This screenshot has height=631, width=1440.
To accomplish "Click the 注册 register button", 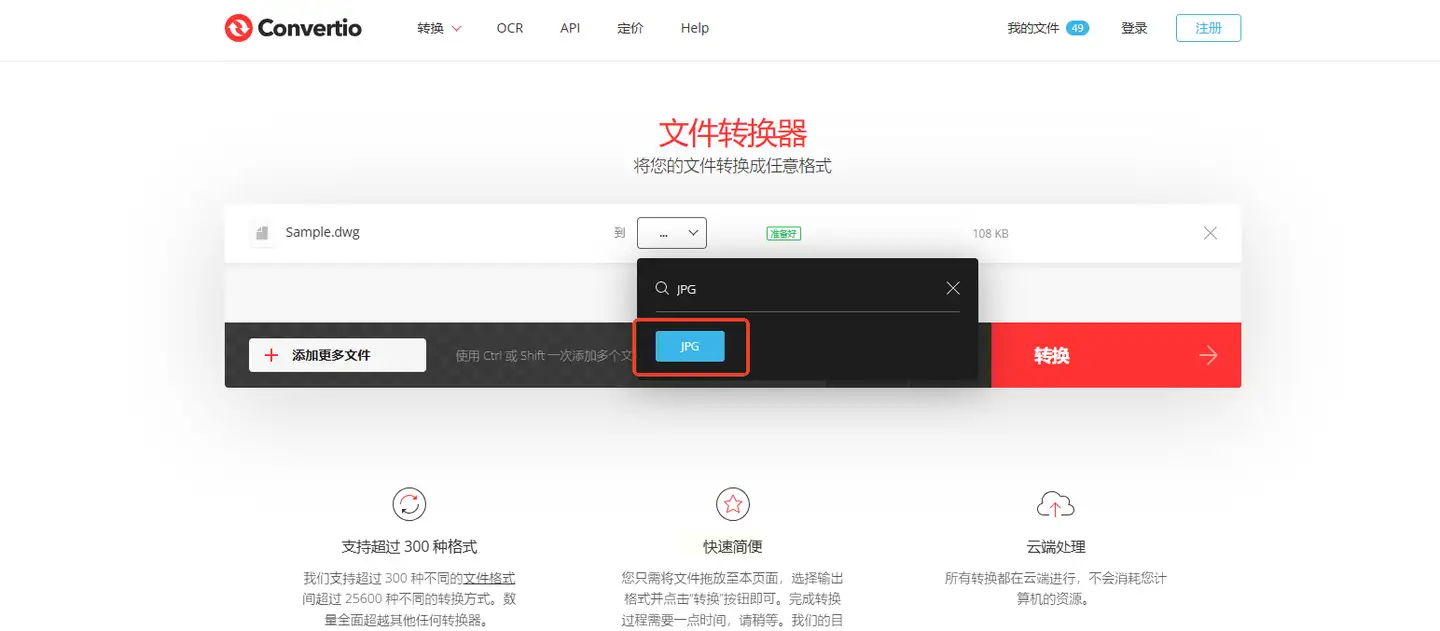I will 1208,28.
